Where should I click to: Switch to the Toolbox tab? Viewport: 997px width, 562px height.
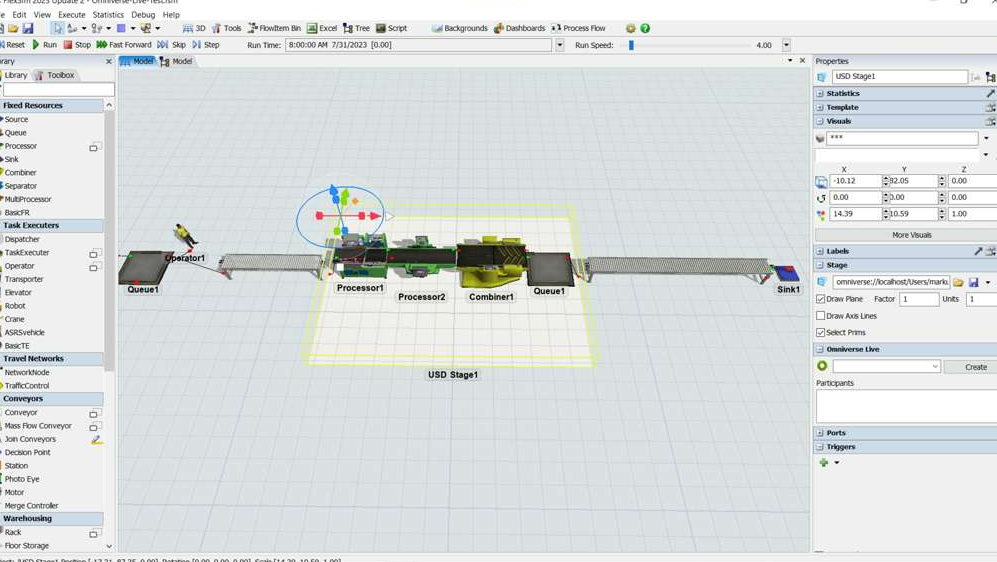[x=55, y=75]
